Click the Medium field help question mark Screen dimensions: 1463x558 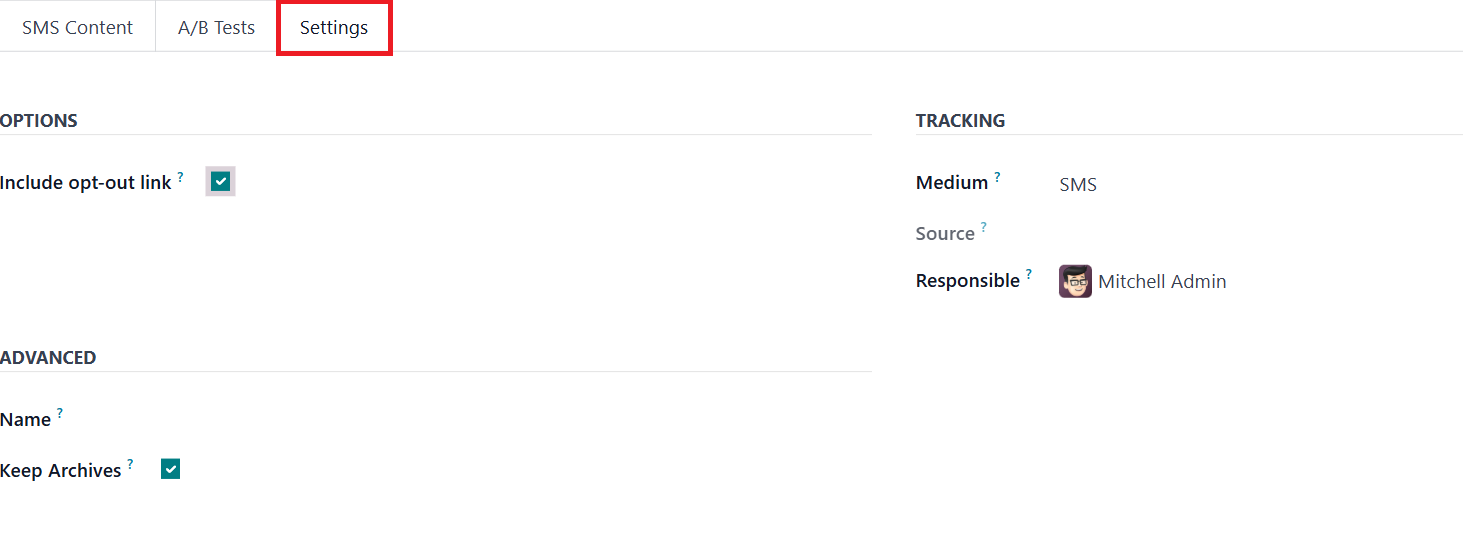coord(997,177)
